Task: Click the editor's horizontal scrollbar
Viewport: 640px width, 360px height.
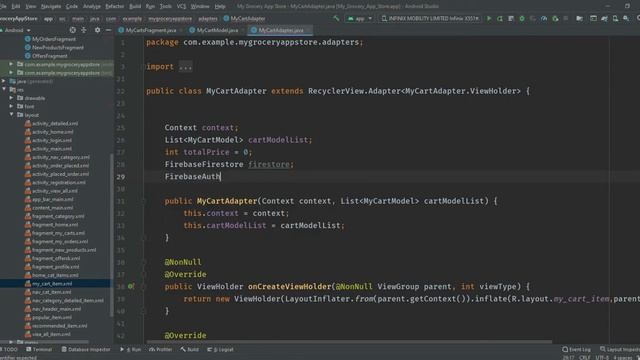Action: pyautogui.click(x=349, y=341)
